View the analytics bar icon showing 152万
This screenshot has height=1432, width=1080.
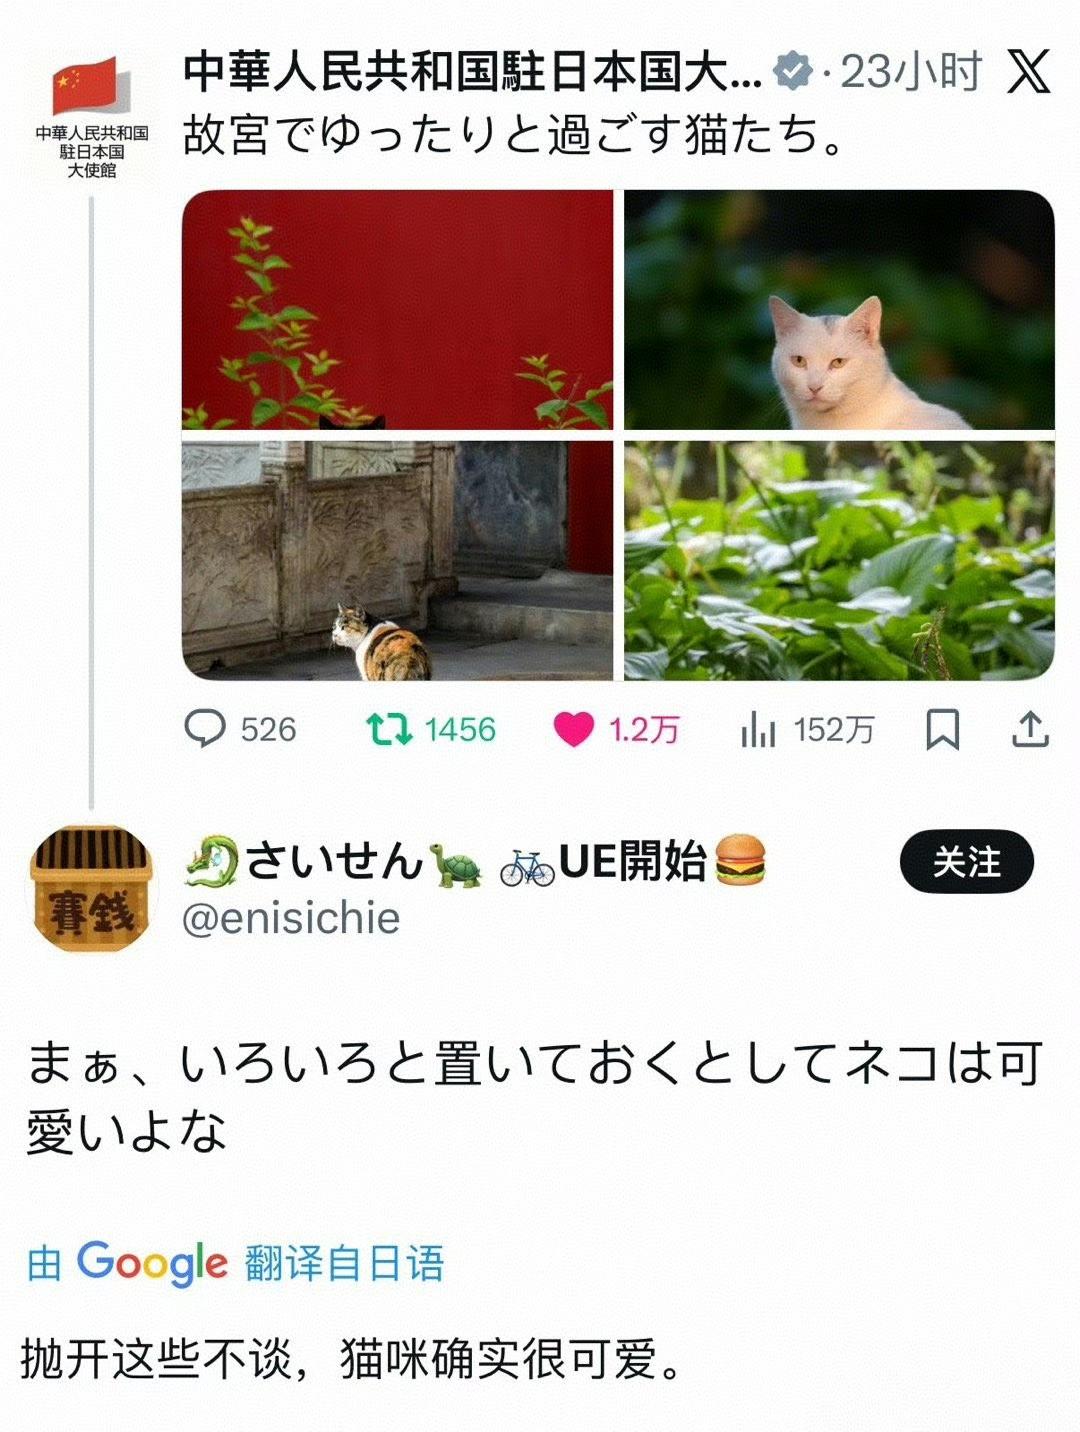click(x=758, y=730)
